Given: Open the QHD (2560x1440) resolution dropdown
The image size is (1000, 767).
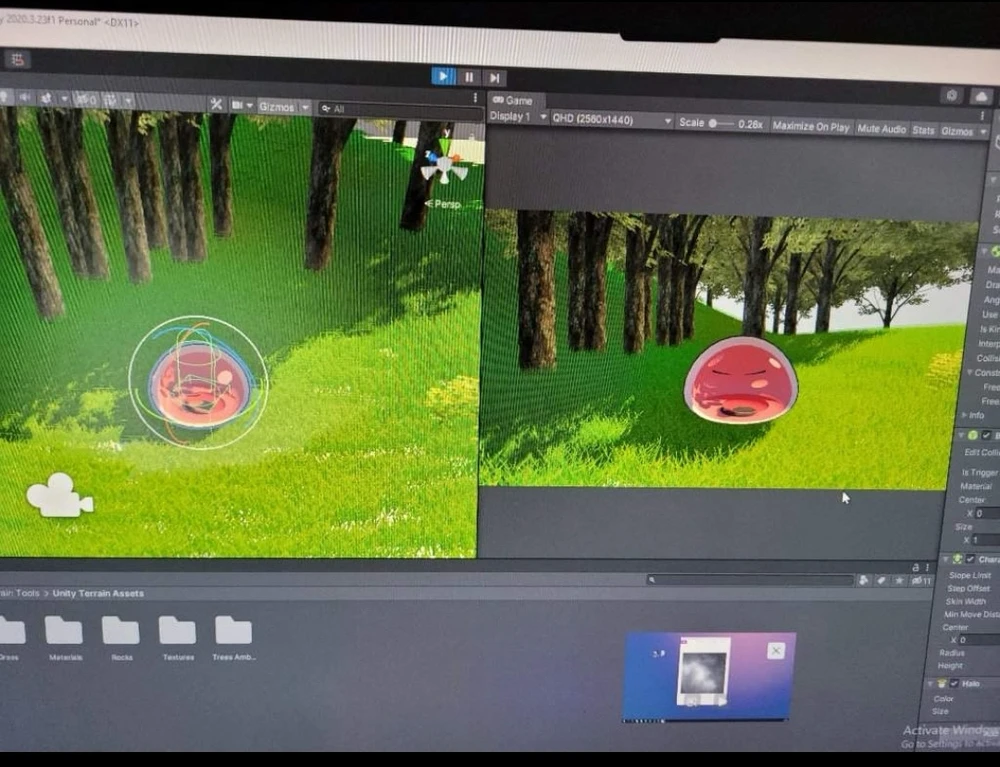Looking at the screenshot, I should click(x=612, y=120).
